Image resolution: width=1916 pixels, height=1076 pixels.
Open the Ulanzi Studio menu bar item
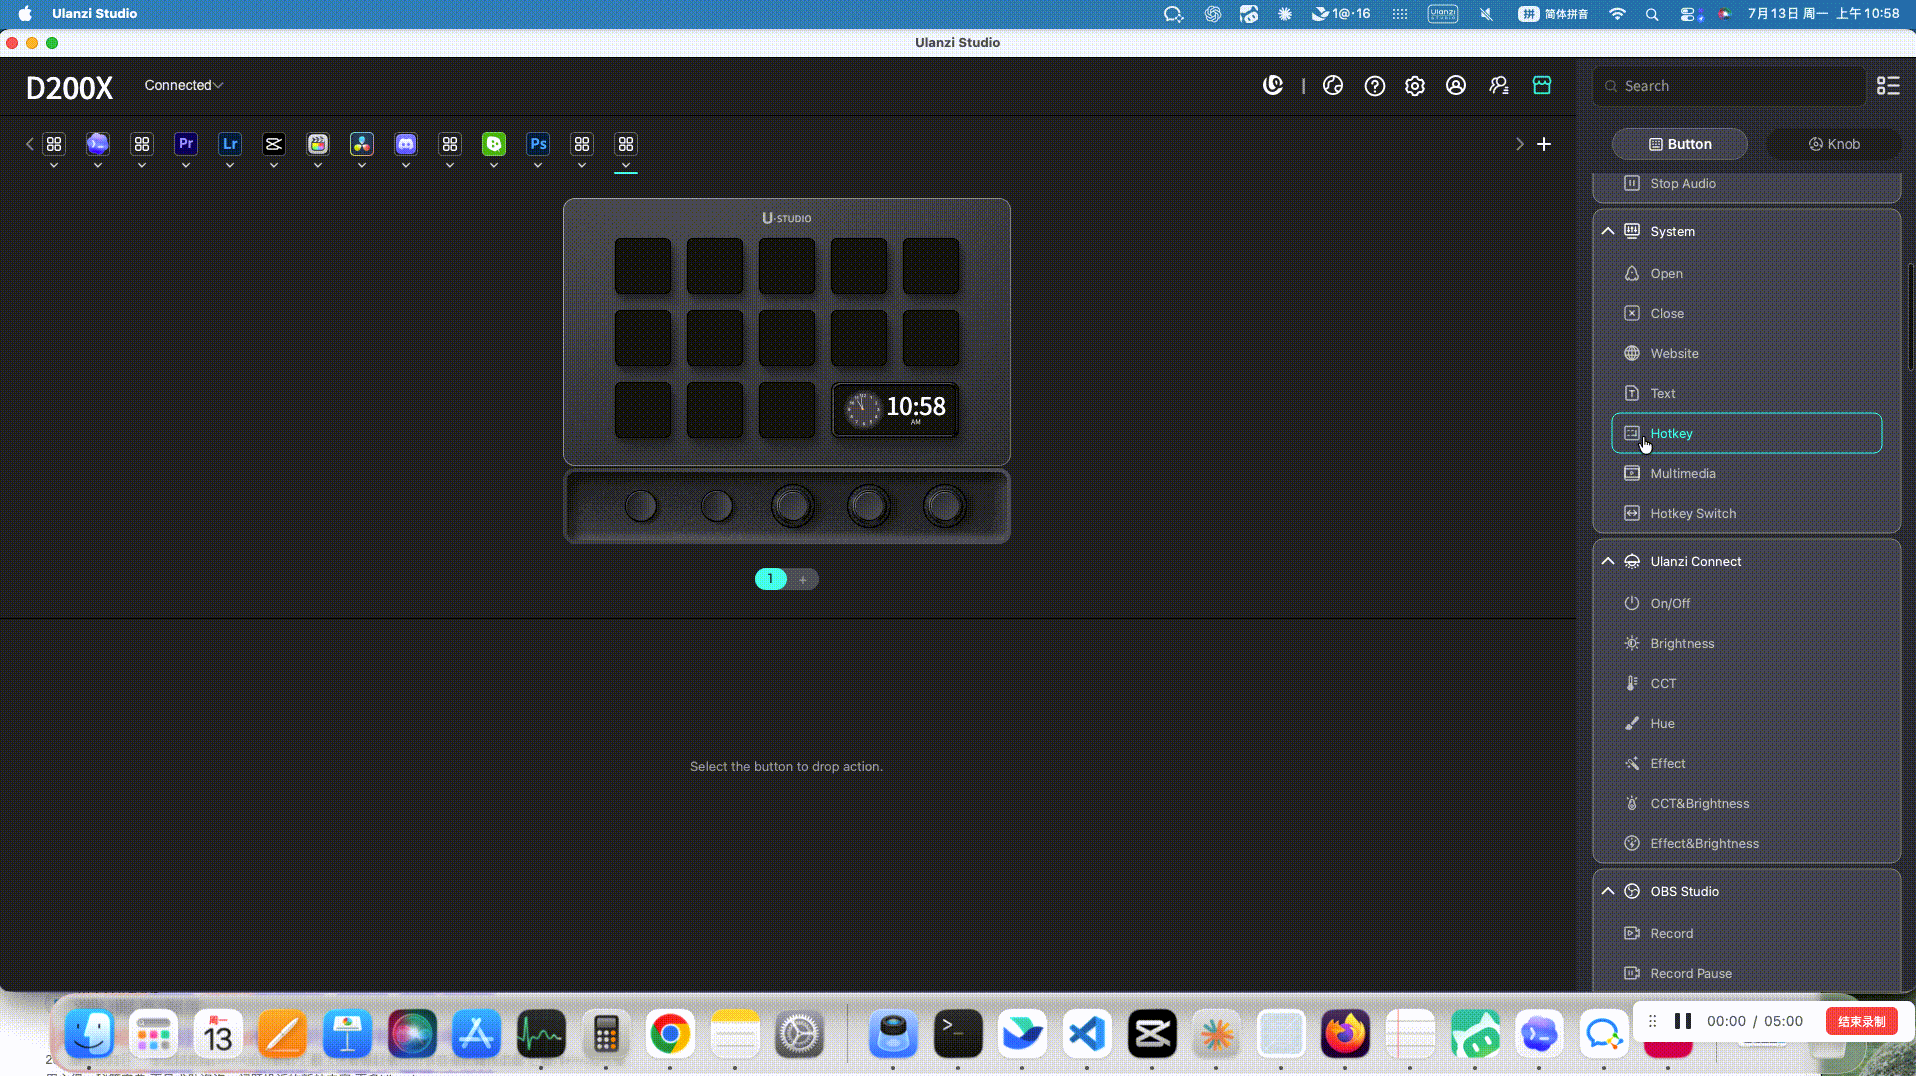(x=95, y=14)
